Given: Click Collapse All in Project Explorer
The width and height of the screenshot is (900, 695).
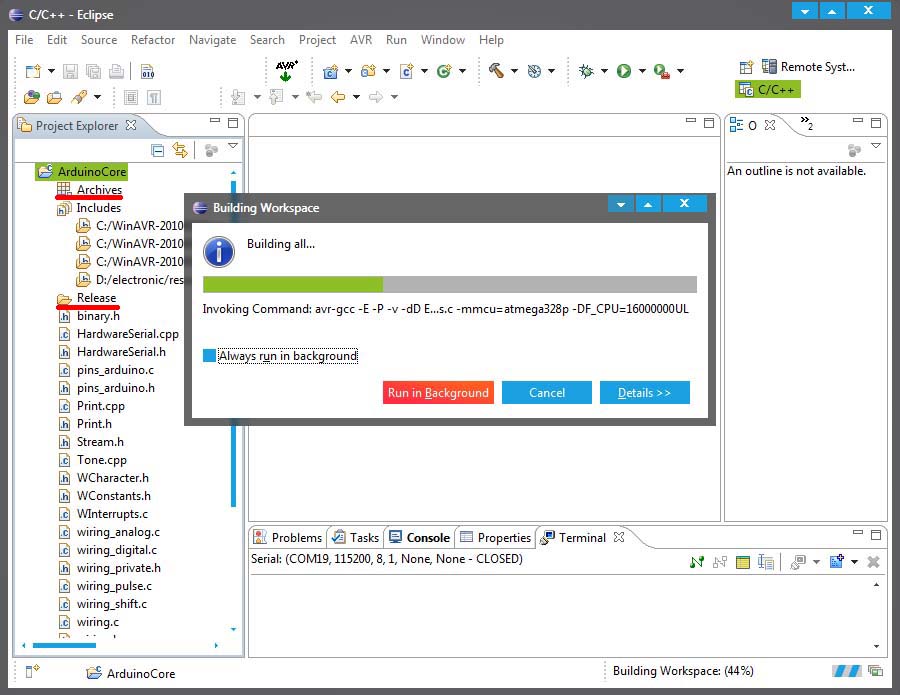Looking at the screenshot, I should coord(157,150).
